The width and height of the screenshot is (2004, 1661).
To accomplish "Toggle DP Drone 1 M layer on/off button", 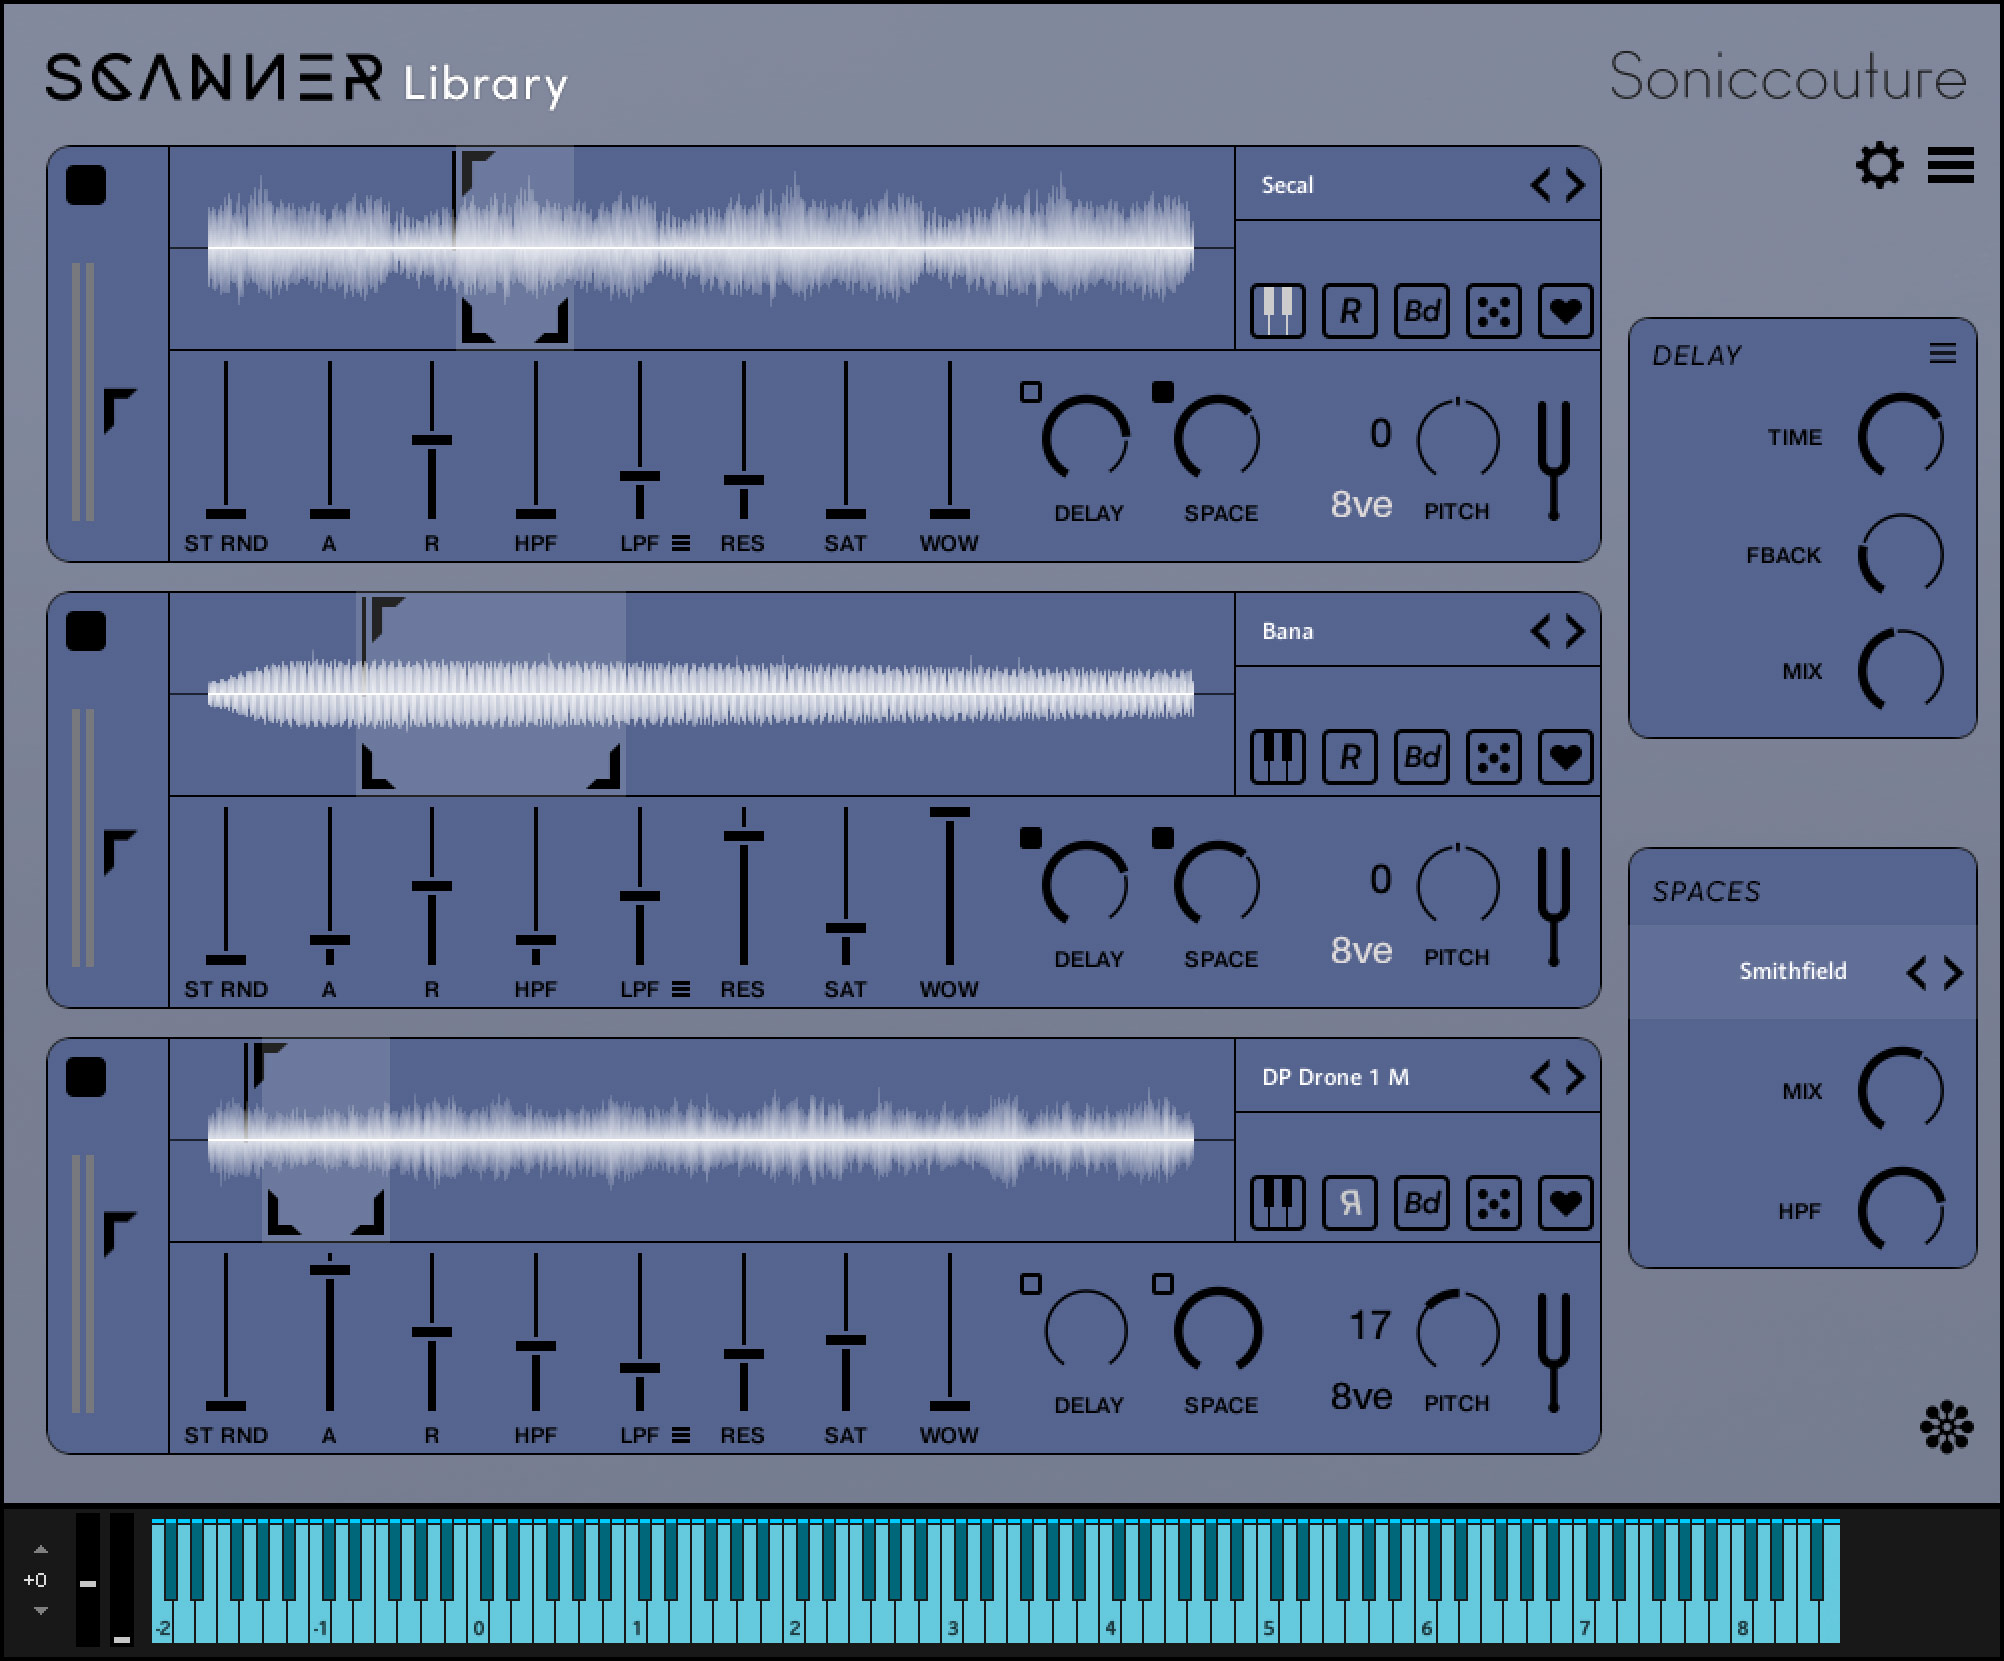I will [x=86, y=1078].
